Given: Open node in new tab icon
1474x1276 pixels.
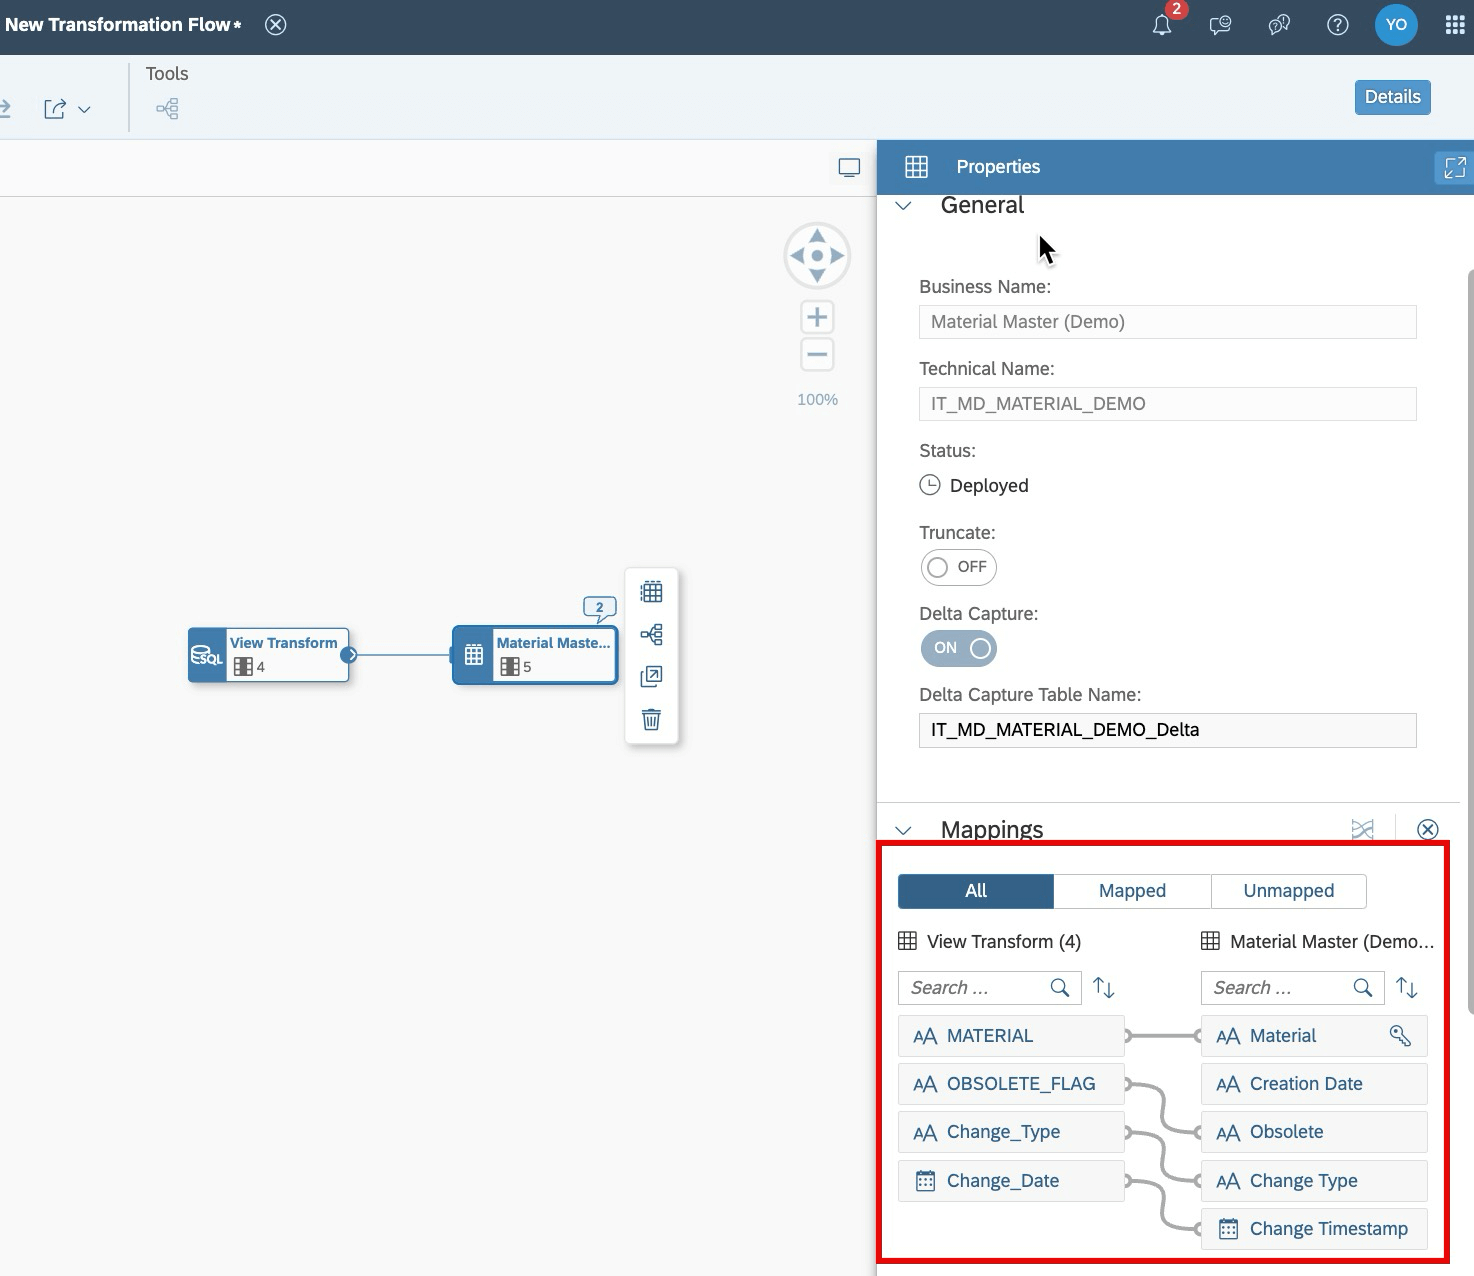Looking at the screenshot, I should [651, 676].
